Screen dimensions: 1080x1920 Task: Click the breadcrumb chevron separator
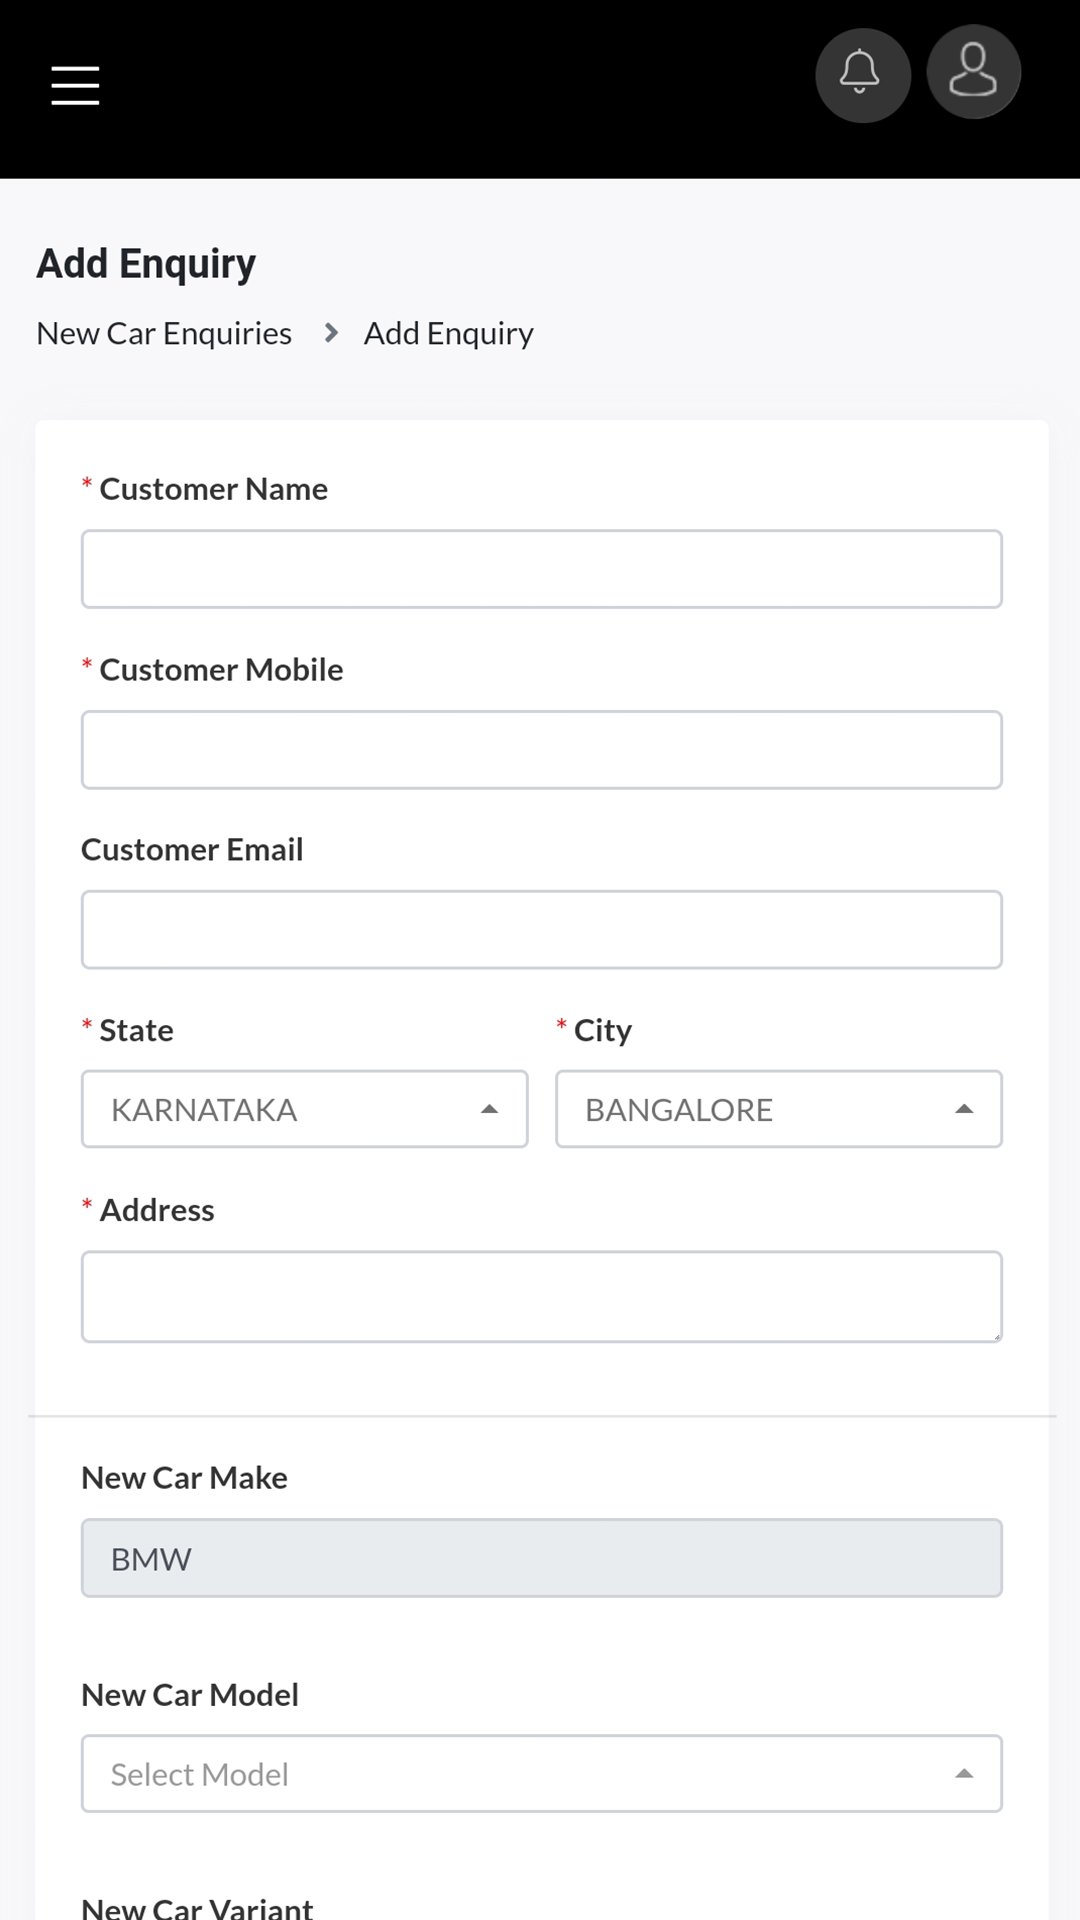[331, 333]
